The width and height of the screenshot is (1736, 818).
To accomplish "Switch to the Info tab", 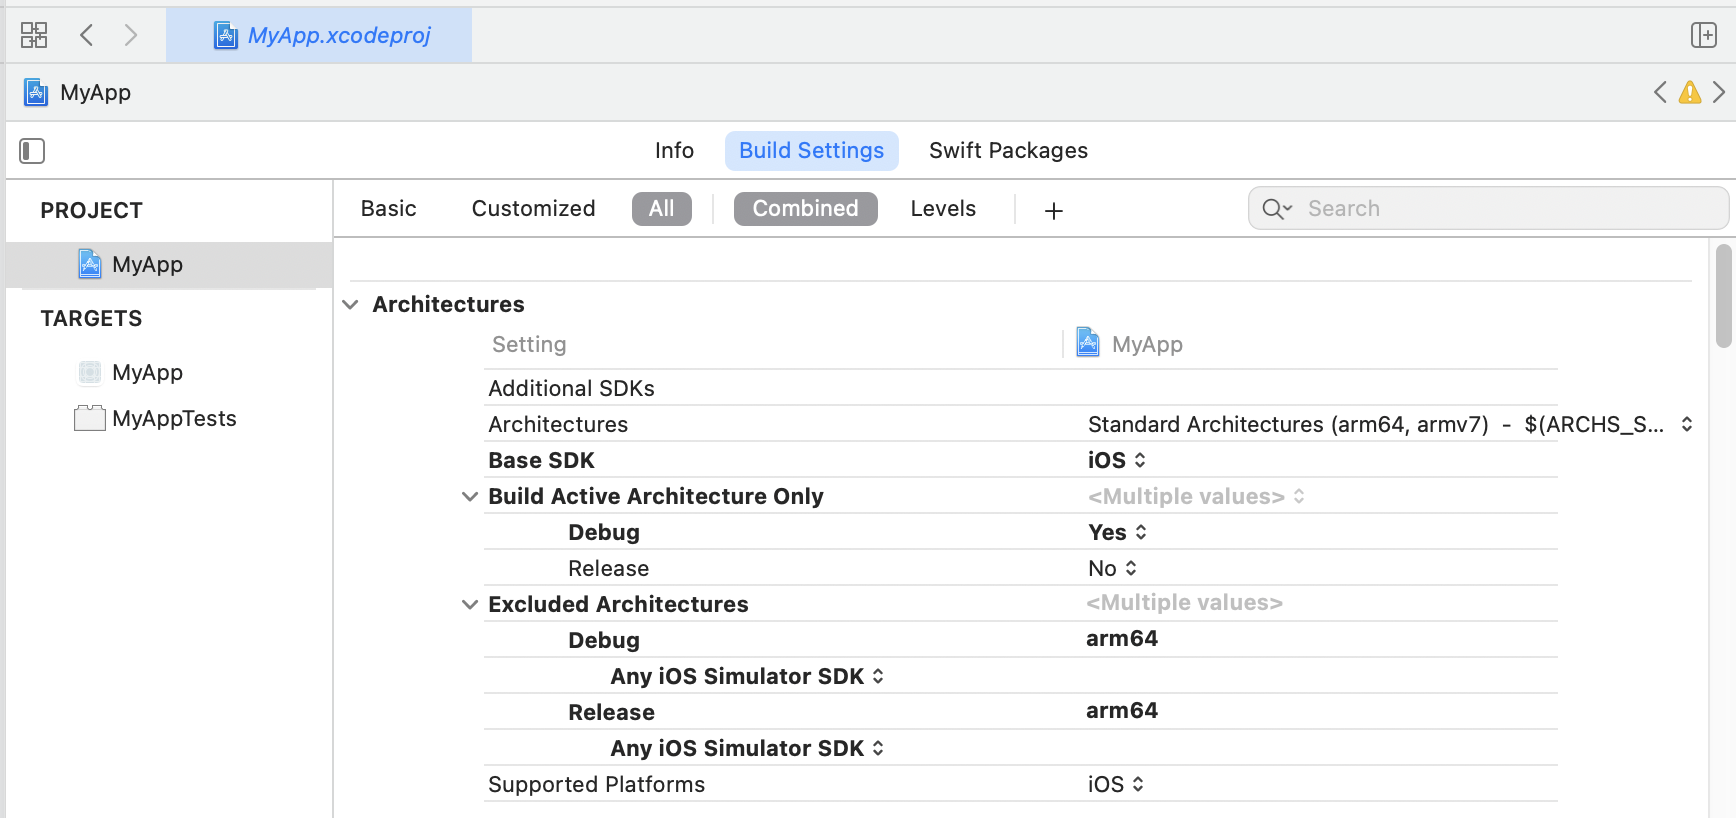I will pos(674,151).
